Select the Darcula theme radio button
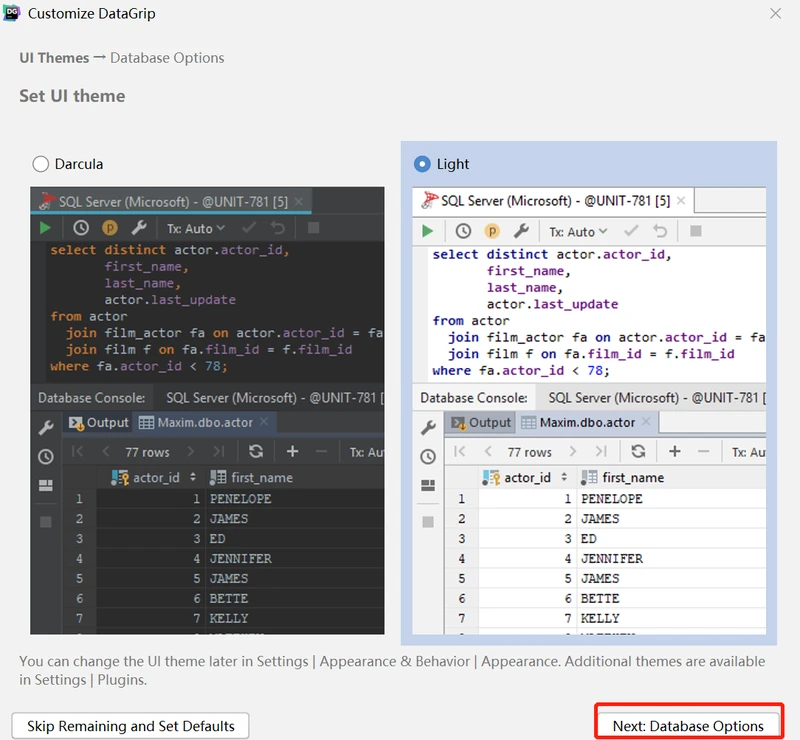Image resolution: width=800 pixels, height=740 pixels. pos(41,164)
